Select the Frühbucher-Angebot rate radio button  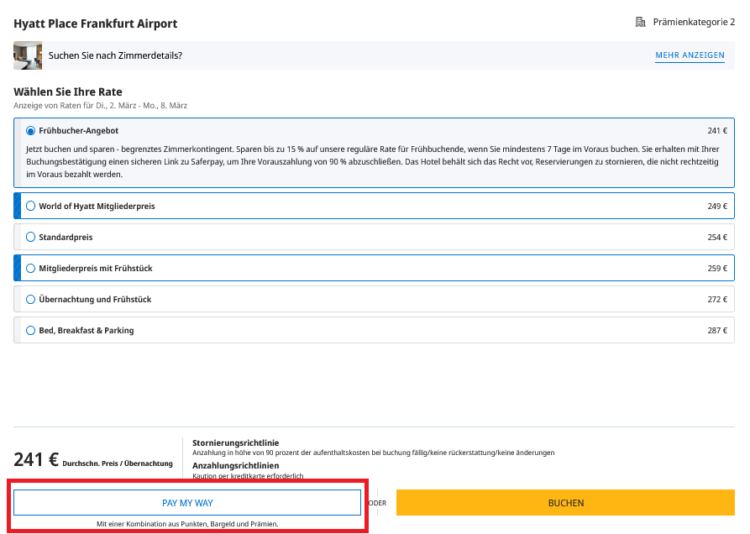31,131
